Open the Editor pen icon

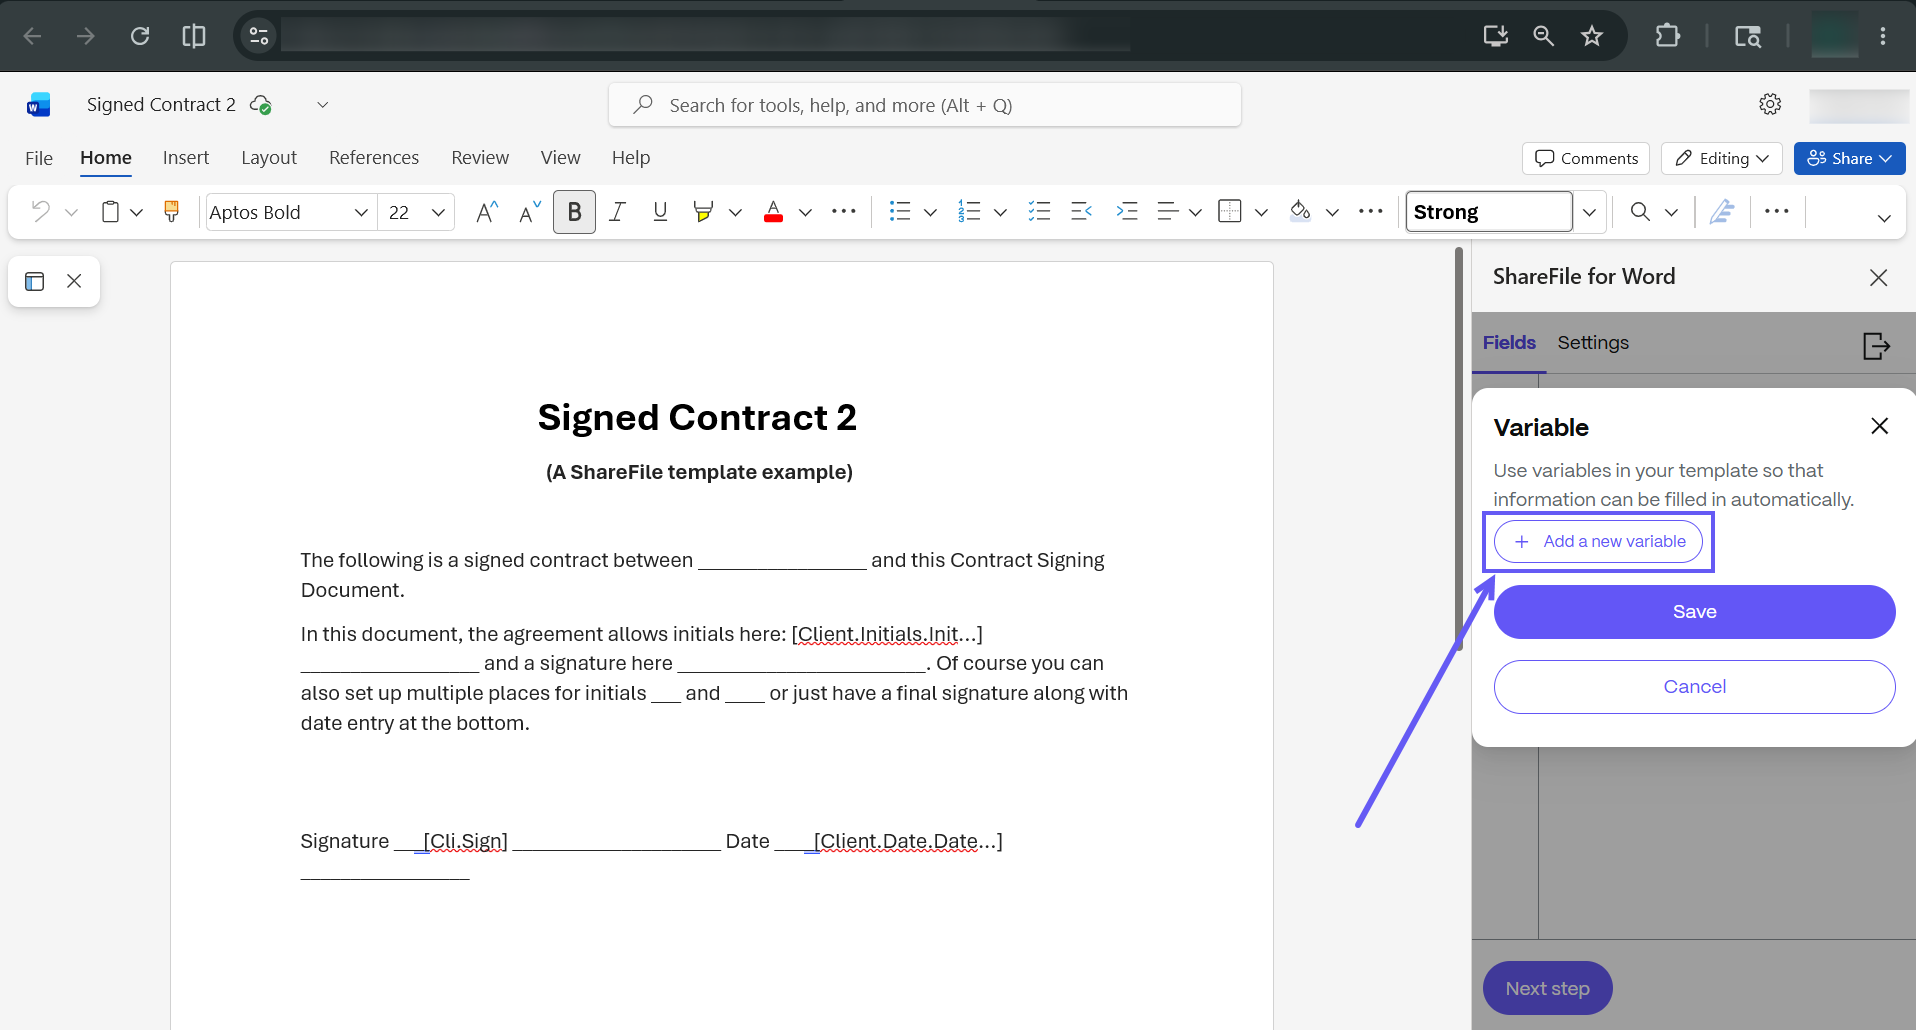(1722, 212)
